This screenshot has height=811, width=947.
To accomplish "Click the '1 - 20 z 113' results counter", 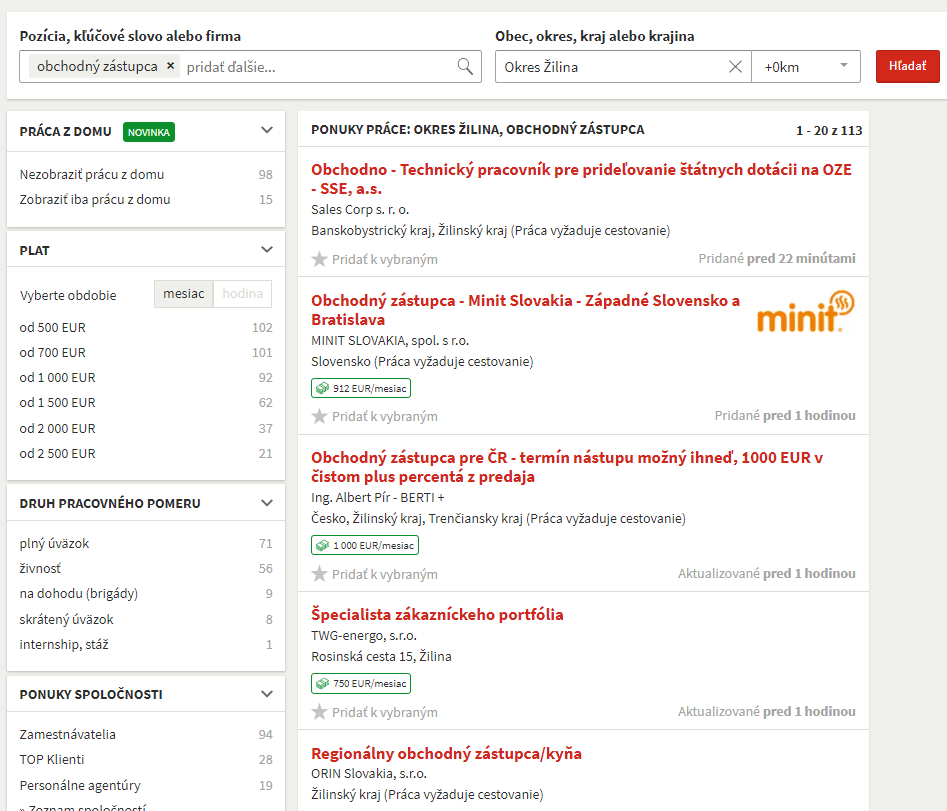I will tap(829, 130).
